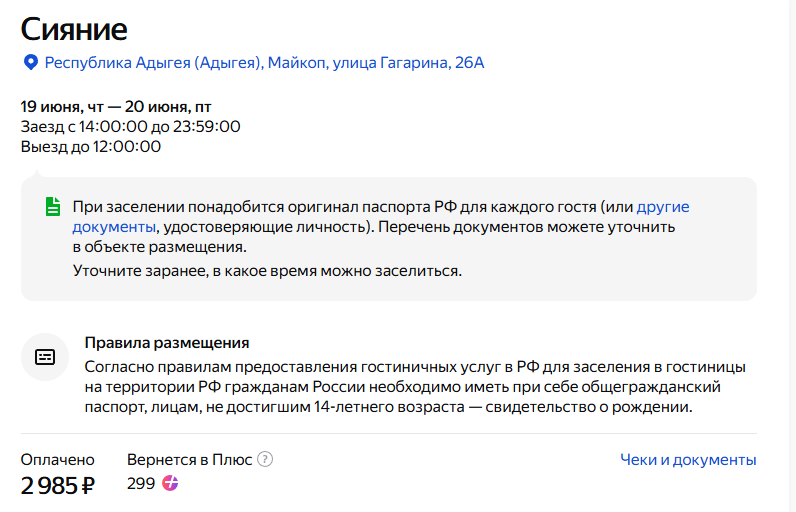Screen dimensions: 796x512
Task: Click the Правила размещения card icon
Action: point(45,357)
